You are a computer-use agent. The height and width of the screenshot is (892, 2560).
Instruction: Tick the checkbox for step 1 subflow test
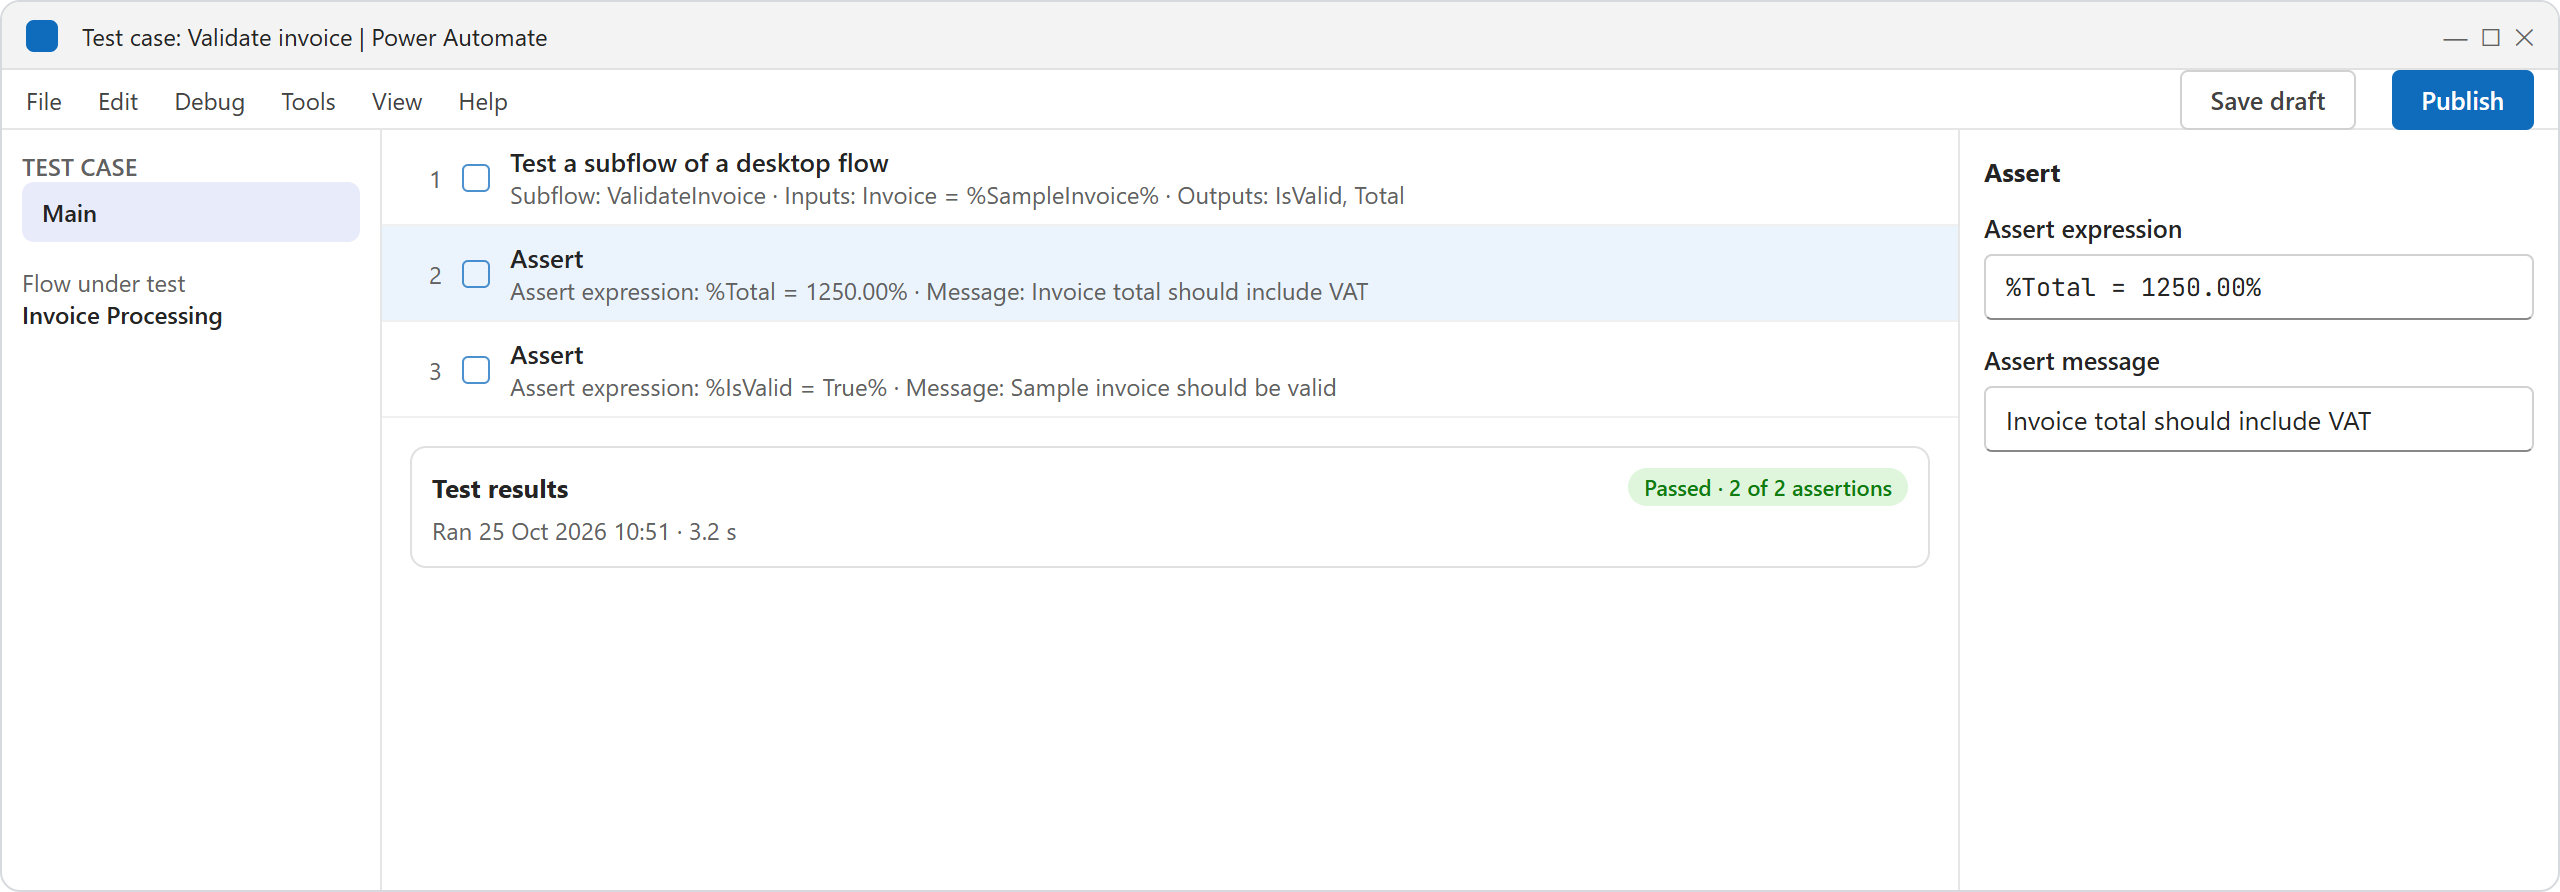476,178
